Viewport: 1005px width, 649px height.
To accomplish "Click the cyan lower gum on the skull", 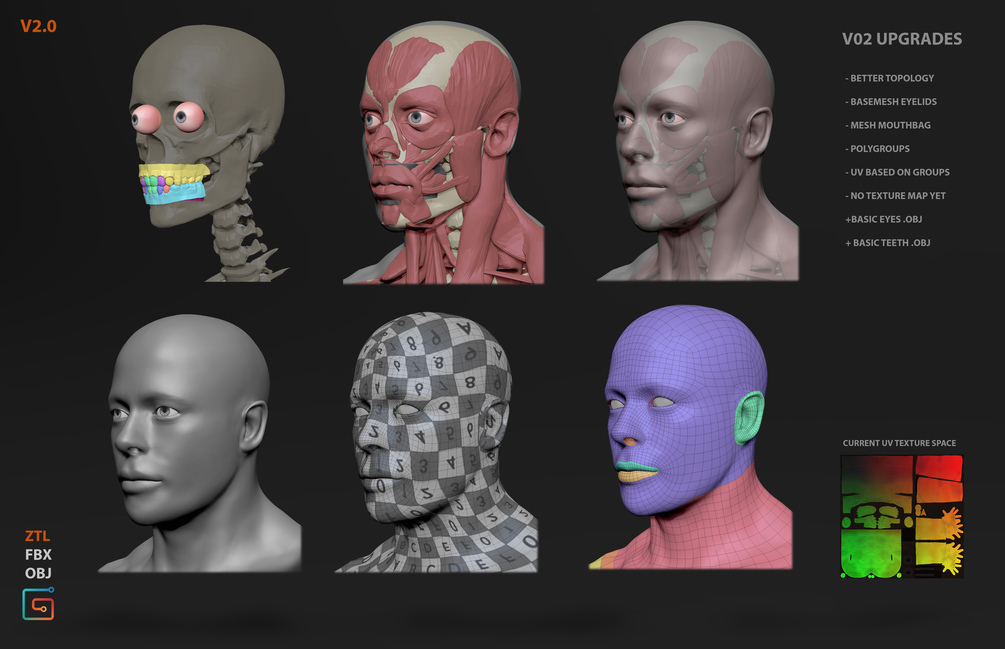I will (x=176, y=194).
